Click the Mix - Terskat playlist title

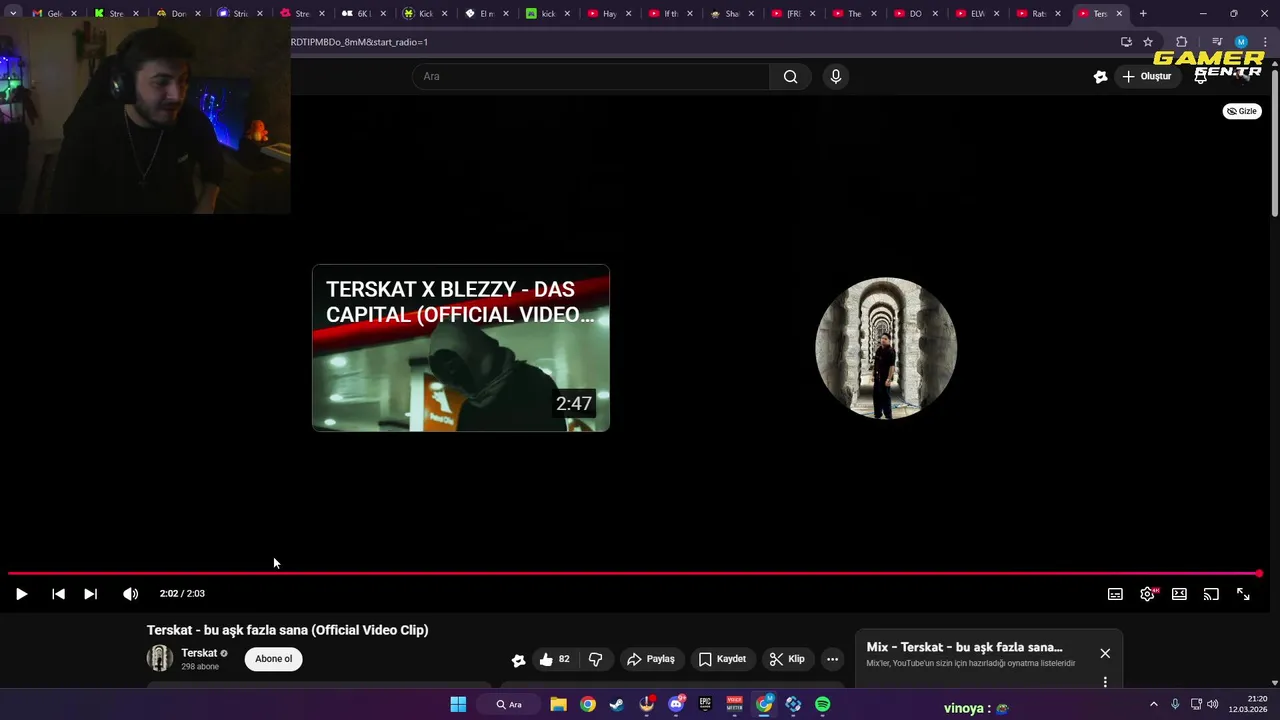(964, 647)
